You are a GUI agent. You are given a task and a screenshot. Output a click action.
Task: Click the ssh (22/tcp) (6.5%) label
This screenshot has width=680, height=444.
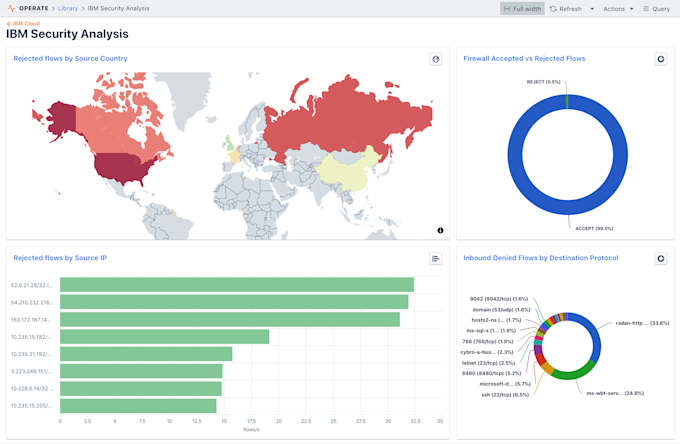[x=505, y=395]
